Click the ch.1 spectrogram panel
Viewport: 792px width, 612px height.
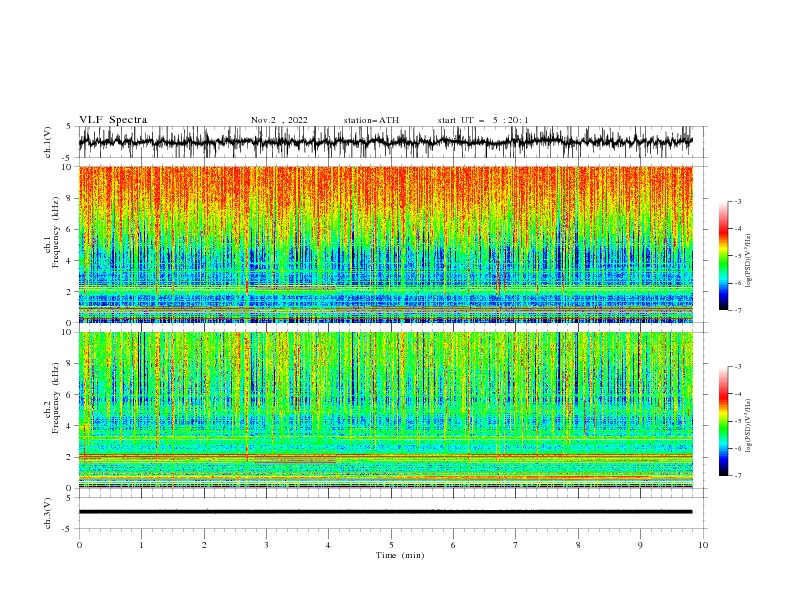pos(386,244)
